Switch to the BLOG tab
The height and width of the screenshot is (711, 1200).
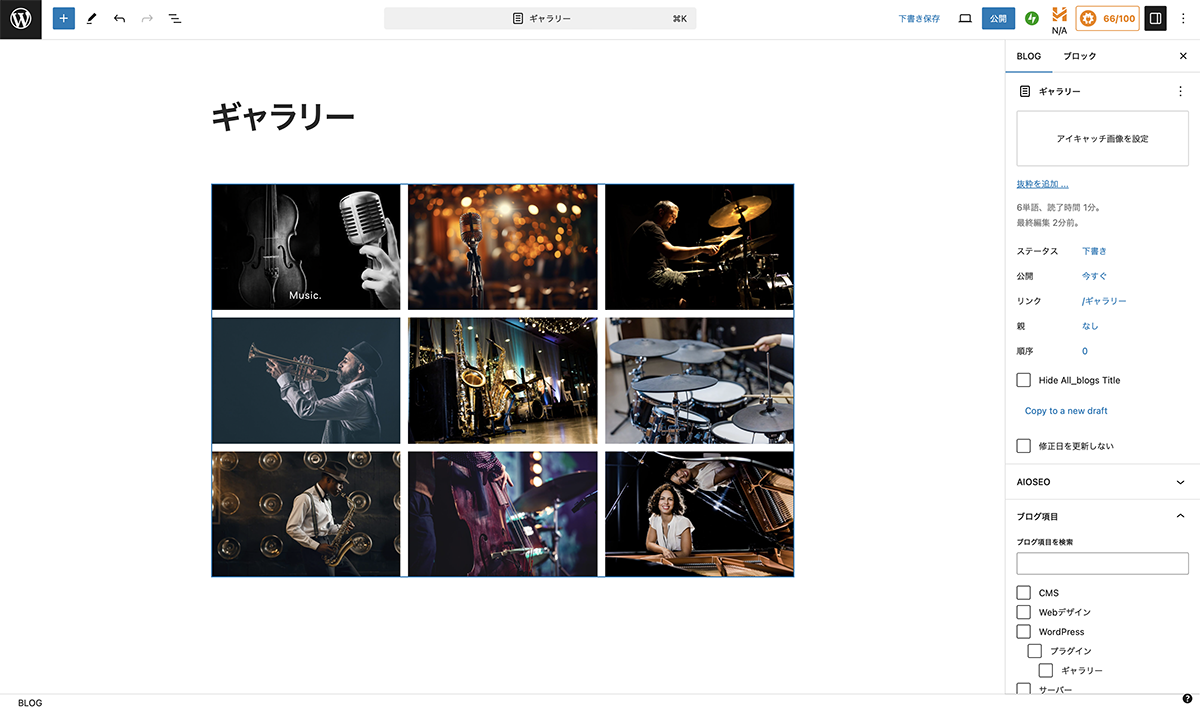click(x=1028, y=56)
